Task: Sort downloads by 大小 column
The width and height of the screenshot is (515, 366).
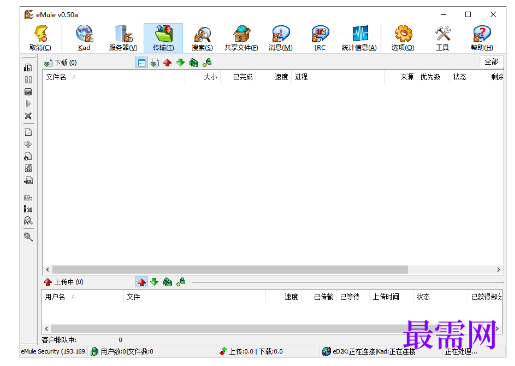Action: click(x=202, y=77)
